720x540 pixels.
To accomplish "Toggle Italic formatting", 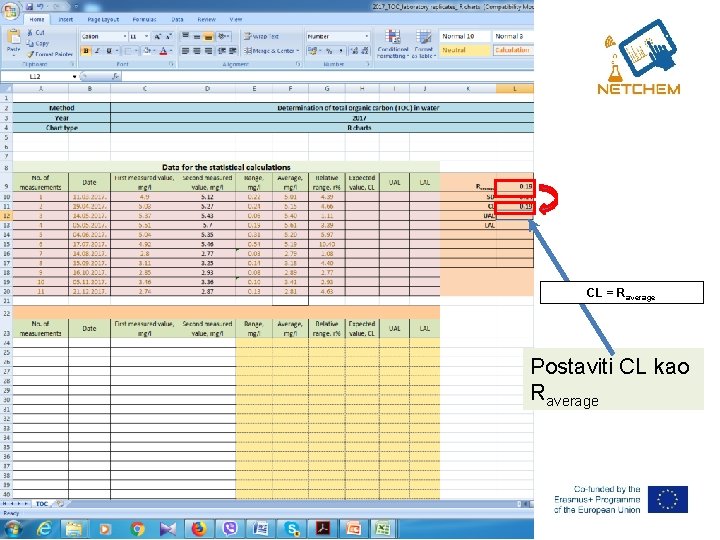I will 97,51.
